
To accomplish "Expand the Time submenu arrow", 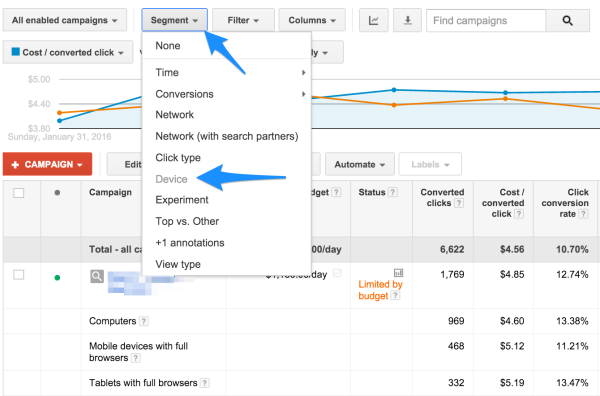I will (303, 72).
